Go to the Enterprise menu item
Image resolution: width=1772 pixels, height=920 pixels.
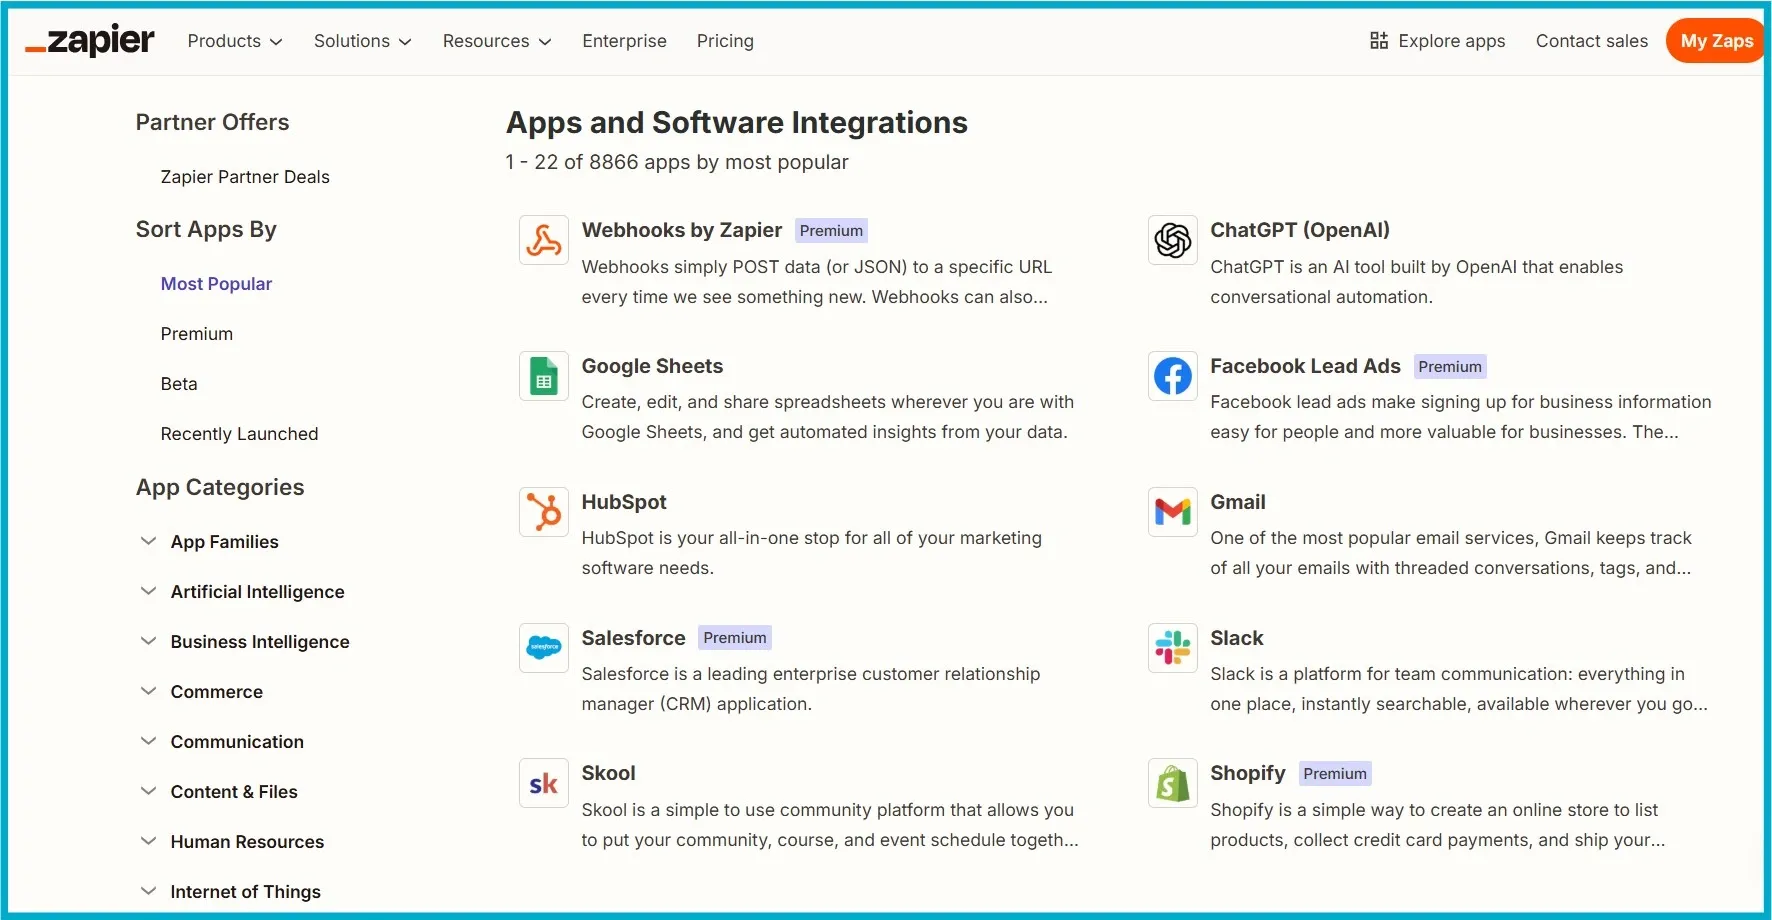624,41
